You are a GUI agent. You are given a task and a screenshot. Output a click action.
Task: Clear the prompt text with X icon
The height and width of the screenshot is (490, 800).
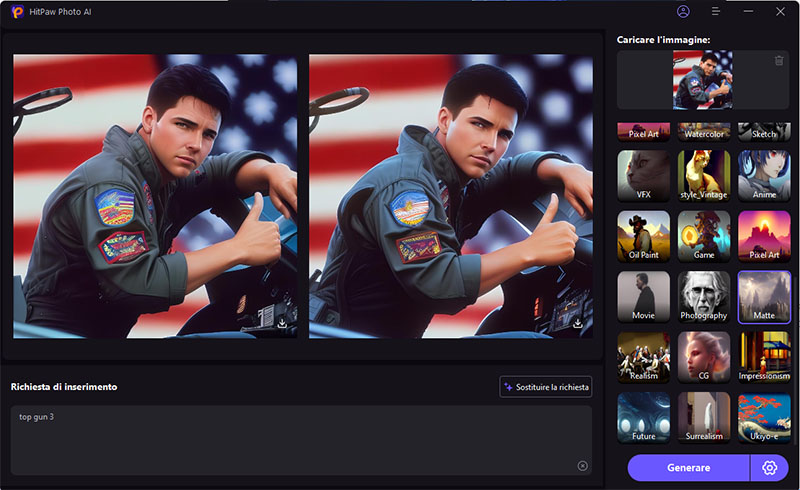582,465
